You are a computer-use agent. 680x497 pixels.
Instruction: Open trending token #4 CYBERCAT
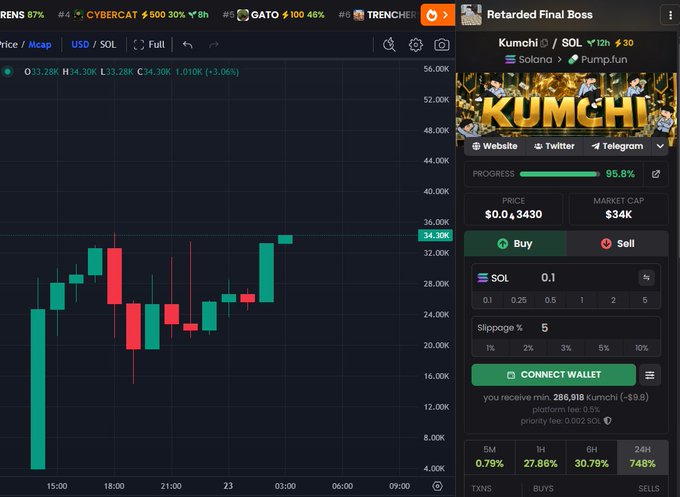[133, 15]
